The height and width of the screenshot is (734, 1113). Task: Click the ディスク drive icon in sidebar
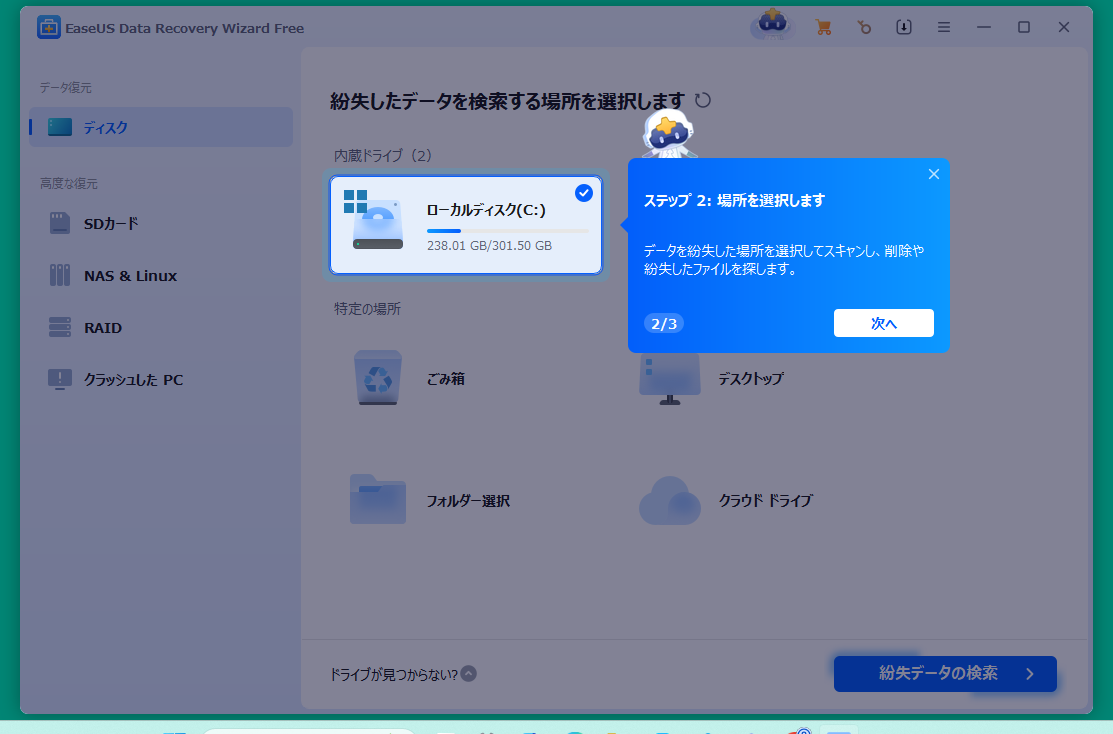point(60,127)
